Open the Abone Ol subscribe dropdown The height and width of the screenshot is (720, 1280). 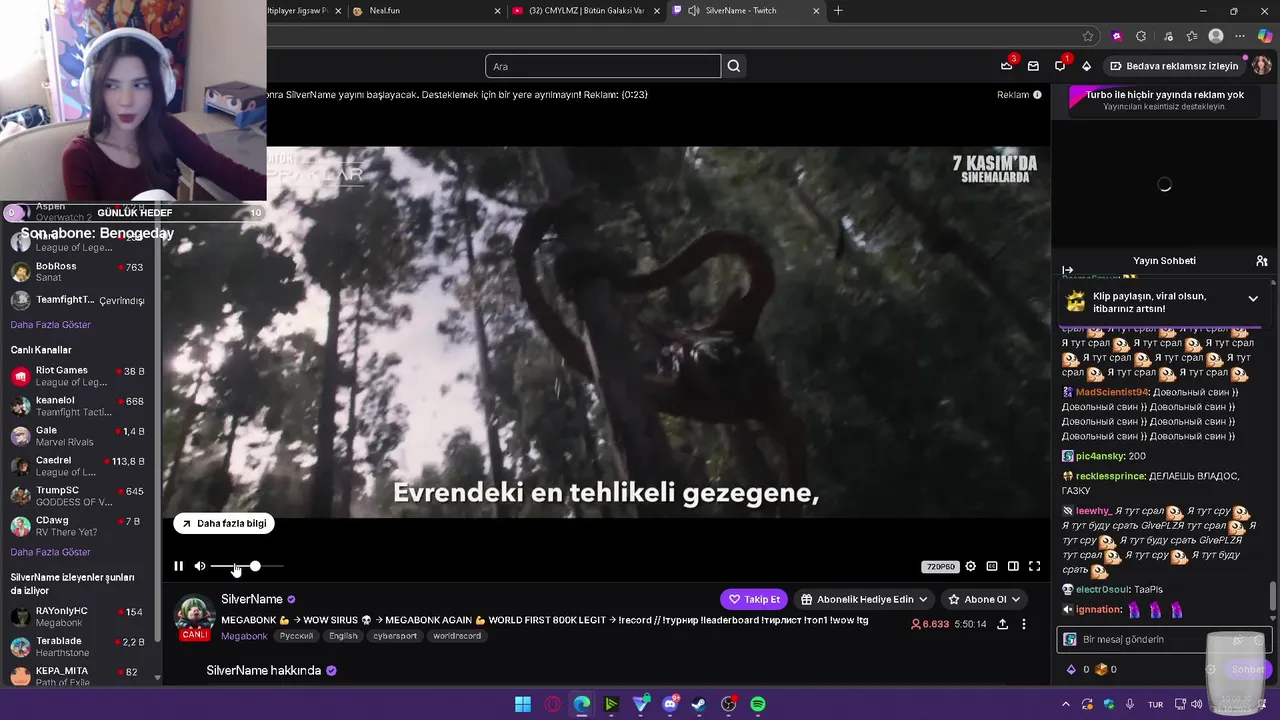point(984,599)
